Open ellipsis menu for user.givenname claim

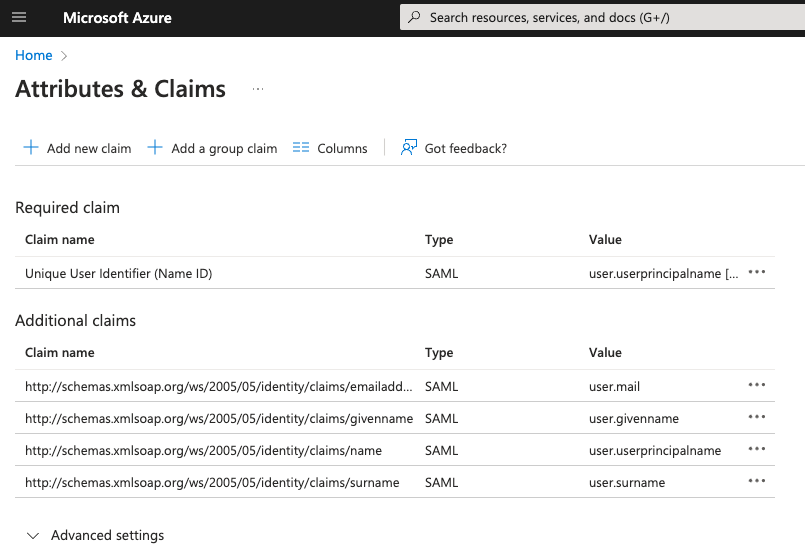pyautogui.click(x=757, y=417)
